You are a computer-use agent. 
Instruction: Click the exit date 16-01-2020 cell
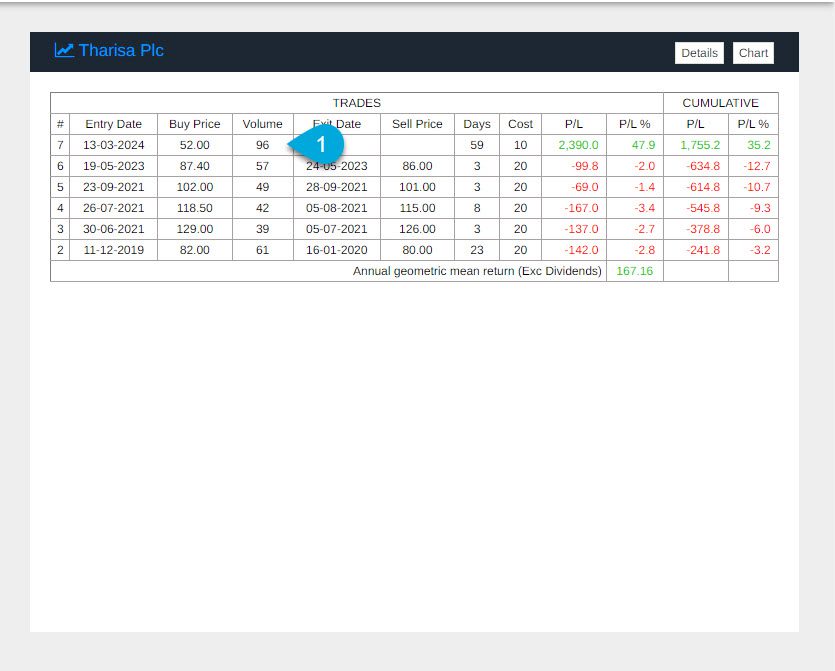coord(336,250)
